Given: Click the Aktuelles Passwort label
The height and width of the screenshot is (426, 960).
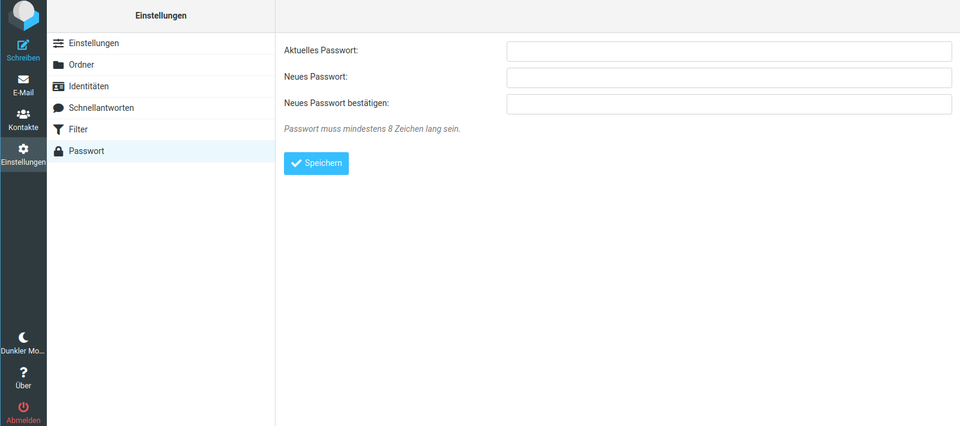Looking at the screenshot, I should pos(321,50).
